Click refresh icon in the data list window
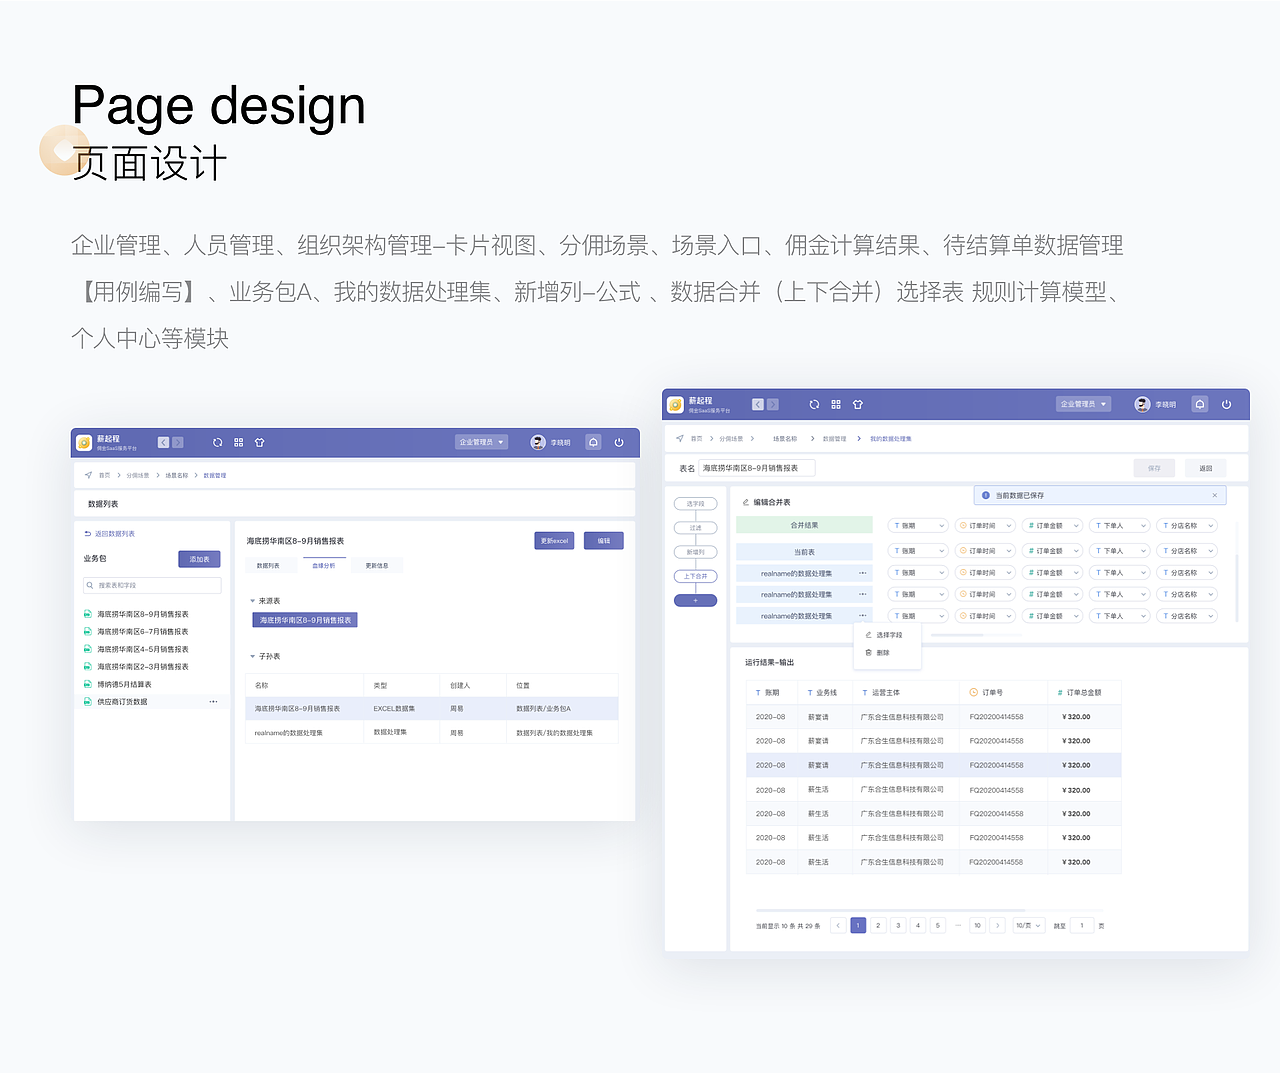Image resolution: width=1280 pixels, height=1073 pixels. point(217,442)
